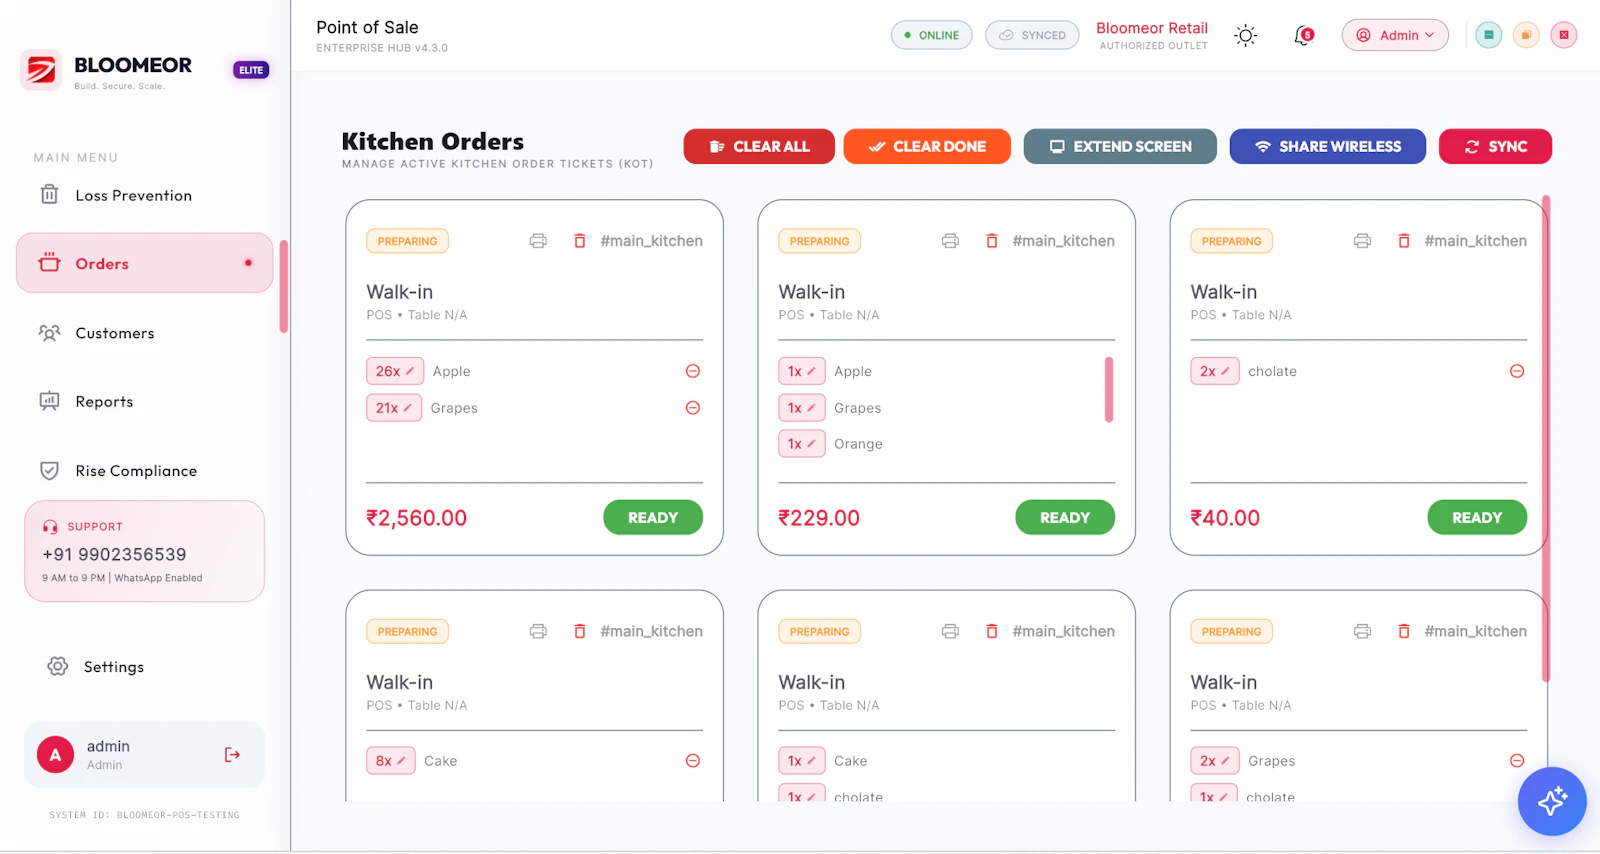1600x854 pixels.
Task: Remove the 21x Grapes item
Action: tap(693, 408)
